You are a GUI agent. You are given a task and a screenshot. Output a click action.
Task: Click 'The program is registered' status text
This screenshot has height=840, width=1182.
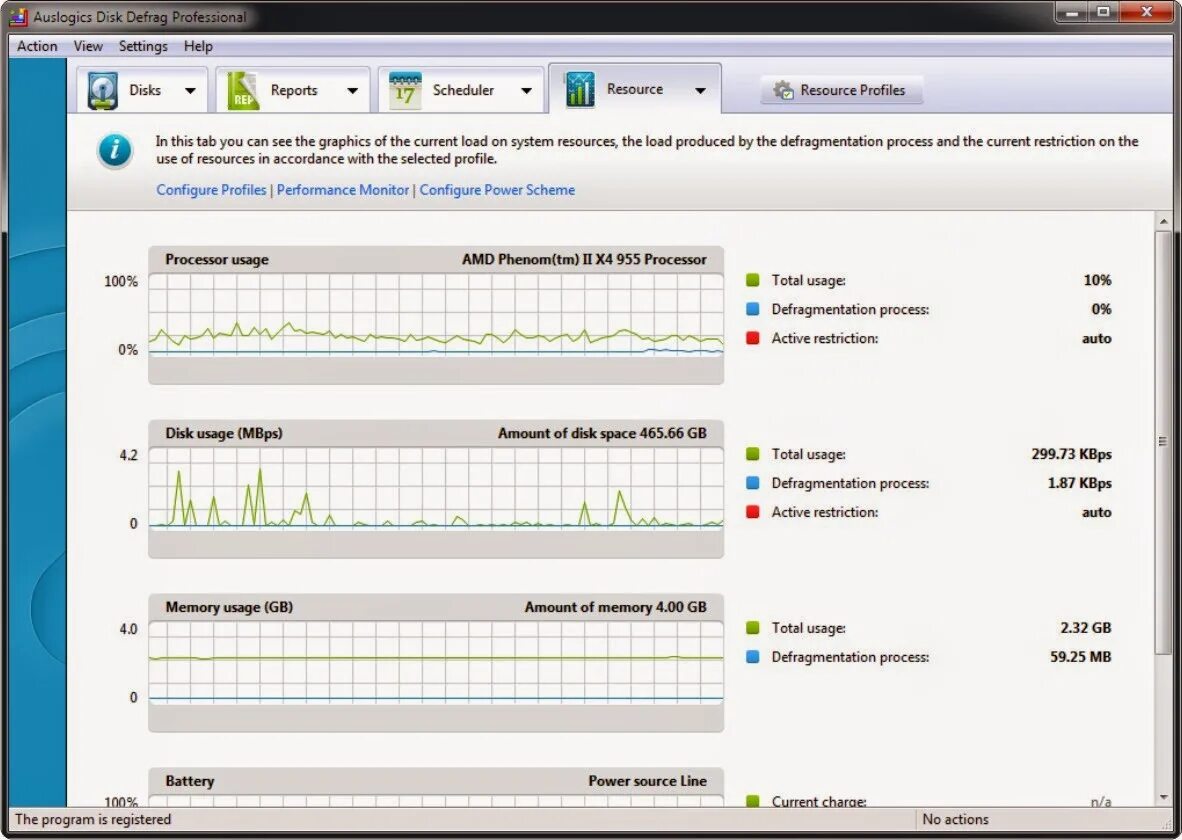point(93,819)
